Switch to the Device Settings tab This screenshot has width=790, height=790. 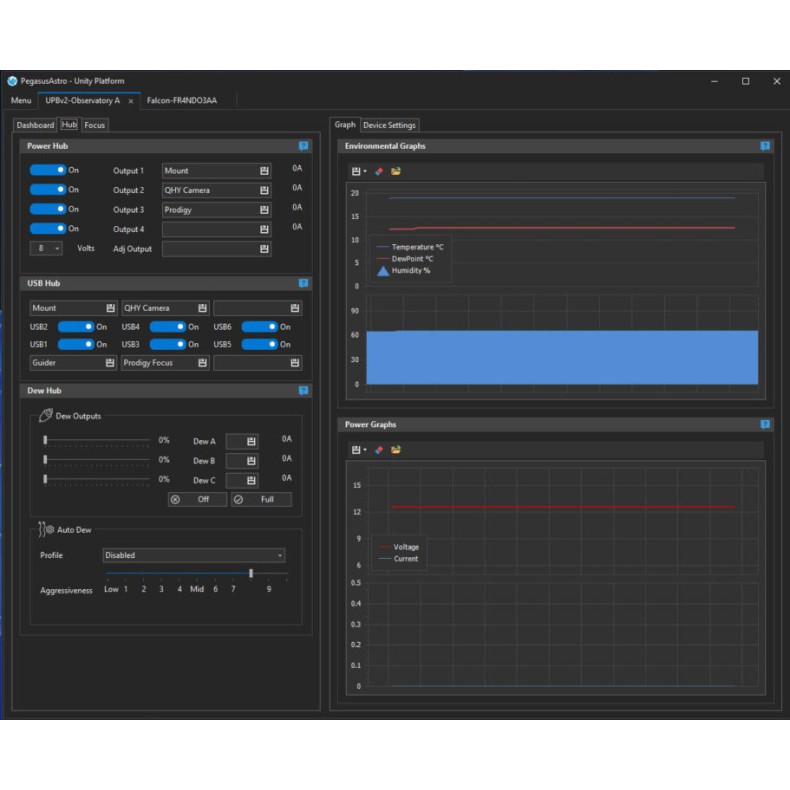point(389,125)
